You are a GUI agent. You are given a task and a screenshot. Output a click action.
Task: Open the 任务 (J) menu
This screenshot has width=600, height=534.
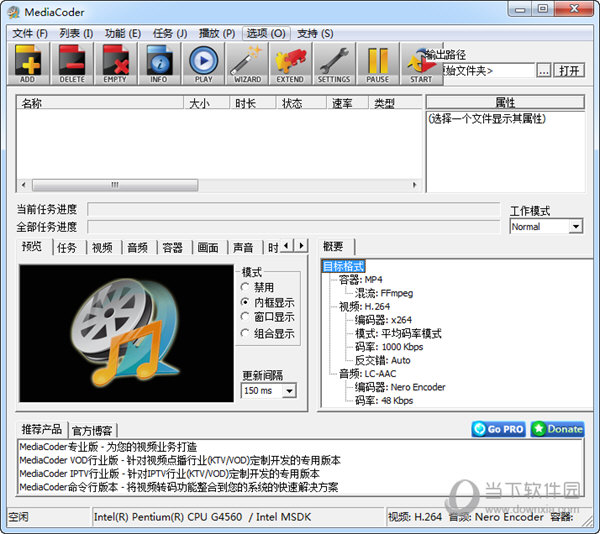click(x=170, y=34)
